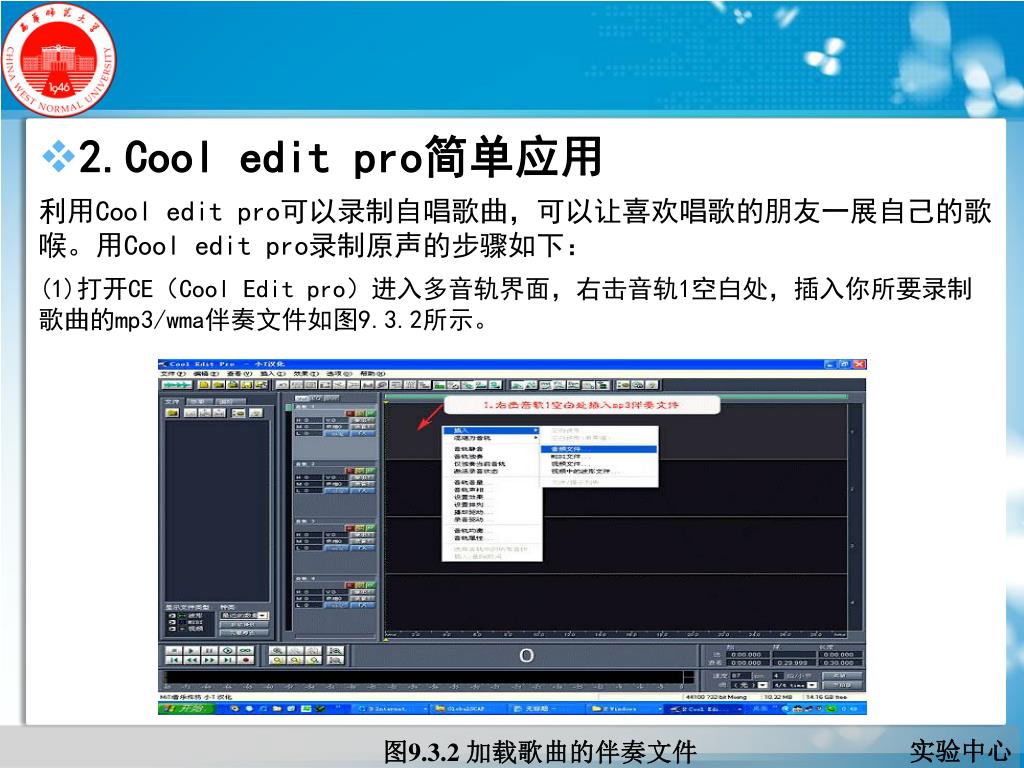Open the FX button on track 1
The image size is (1024, 768).
tap(363, 433)
